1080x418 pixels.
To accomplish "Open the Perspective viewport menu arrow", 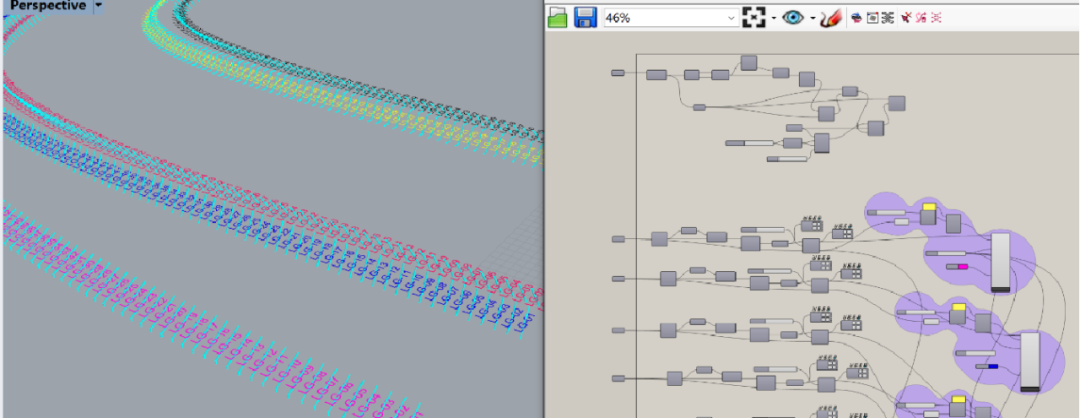I will point(98,6).
